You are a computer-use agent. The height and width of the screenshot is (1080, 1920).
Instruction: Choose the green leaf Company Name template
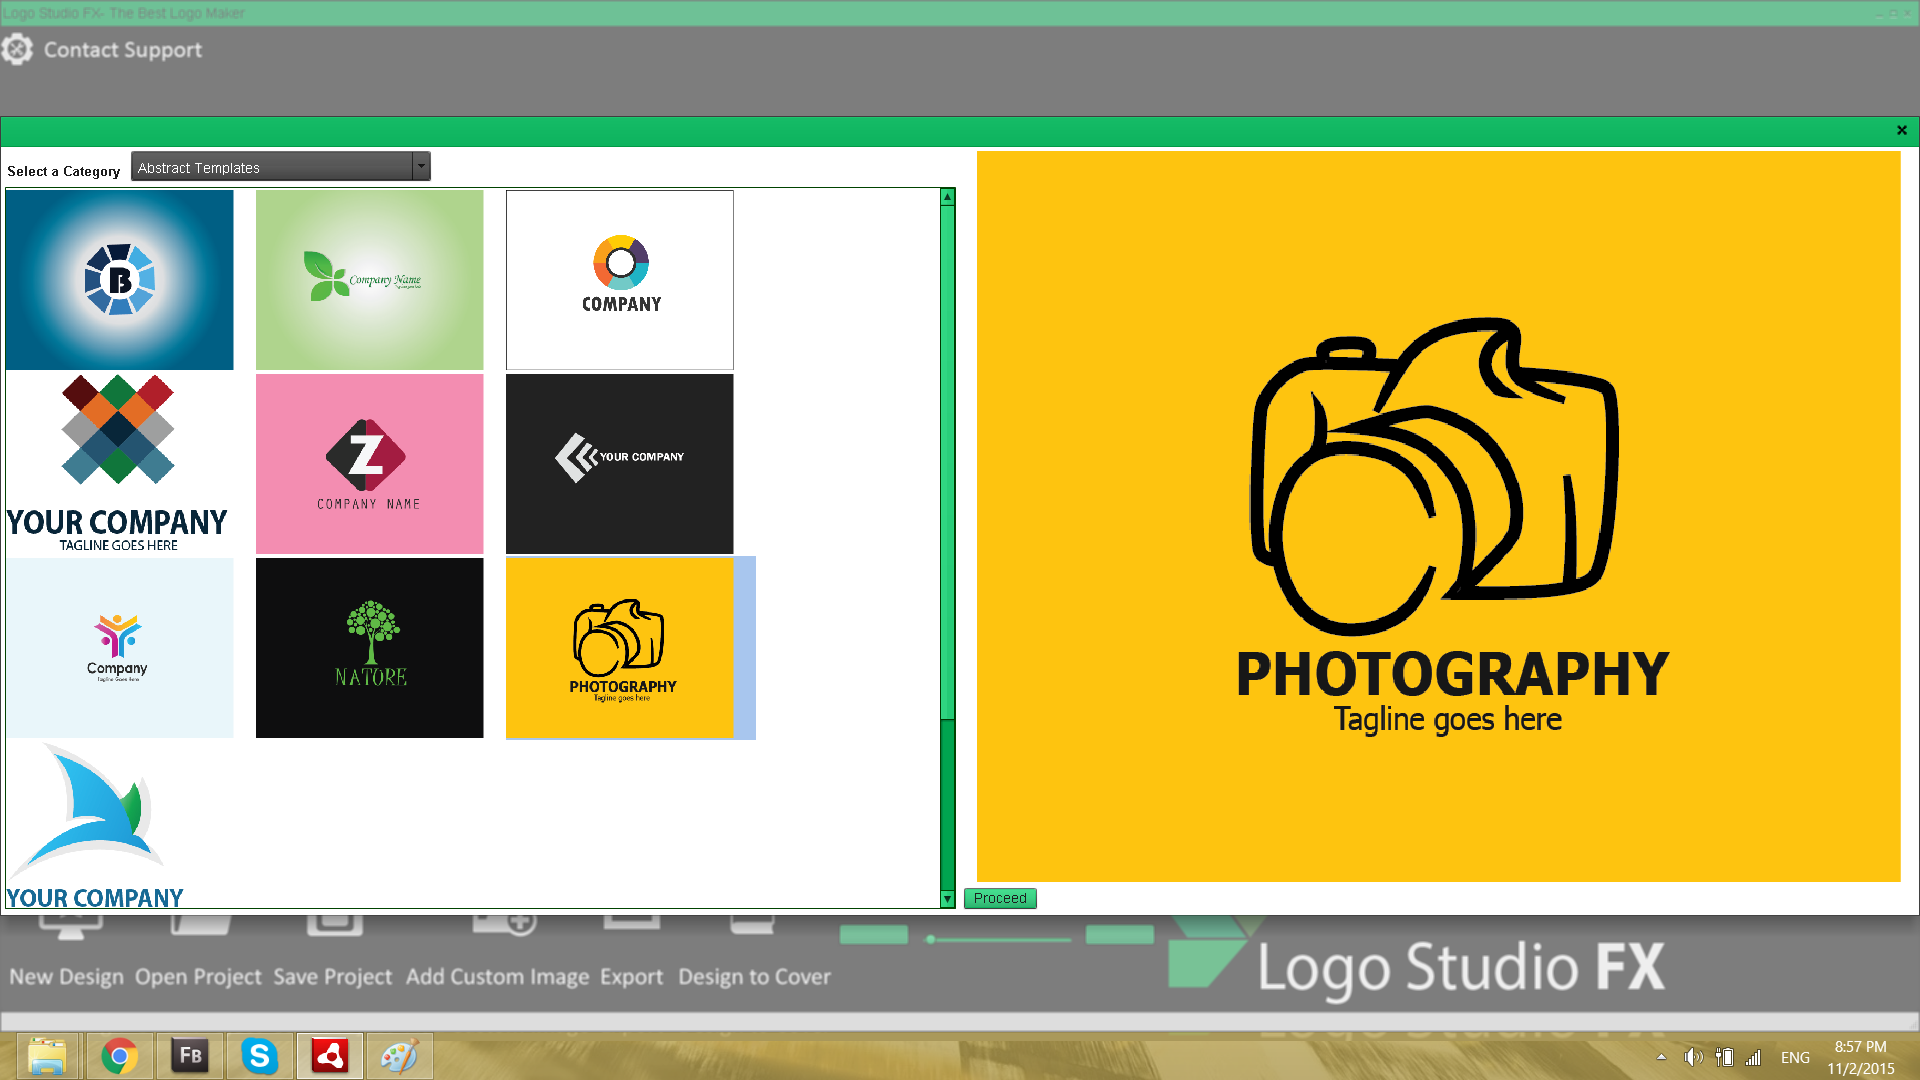(x=369, y=280)
